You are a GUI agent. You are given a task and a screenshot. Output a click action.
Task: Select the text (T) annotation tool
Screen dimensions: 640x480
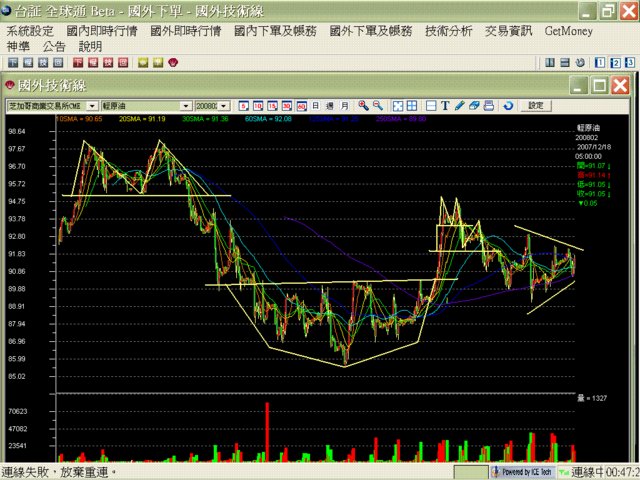tap(445, 106)
